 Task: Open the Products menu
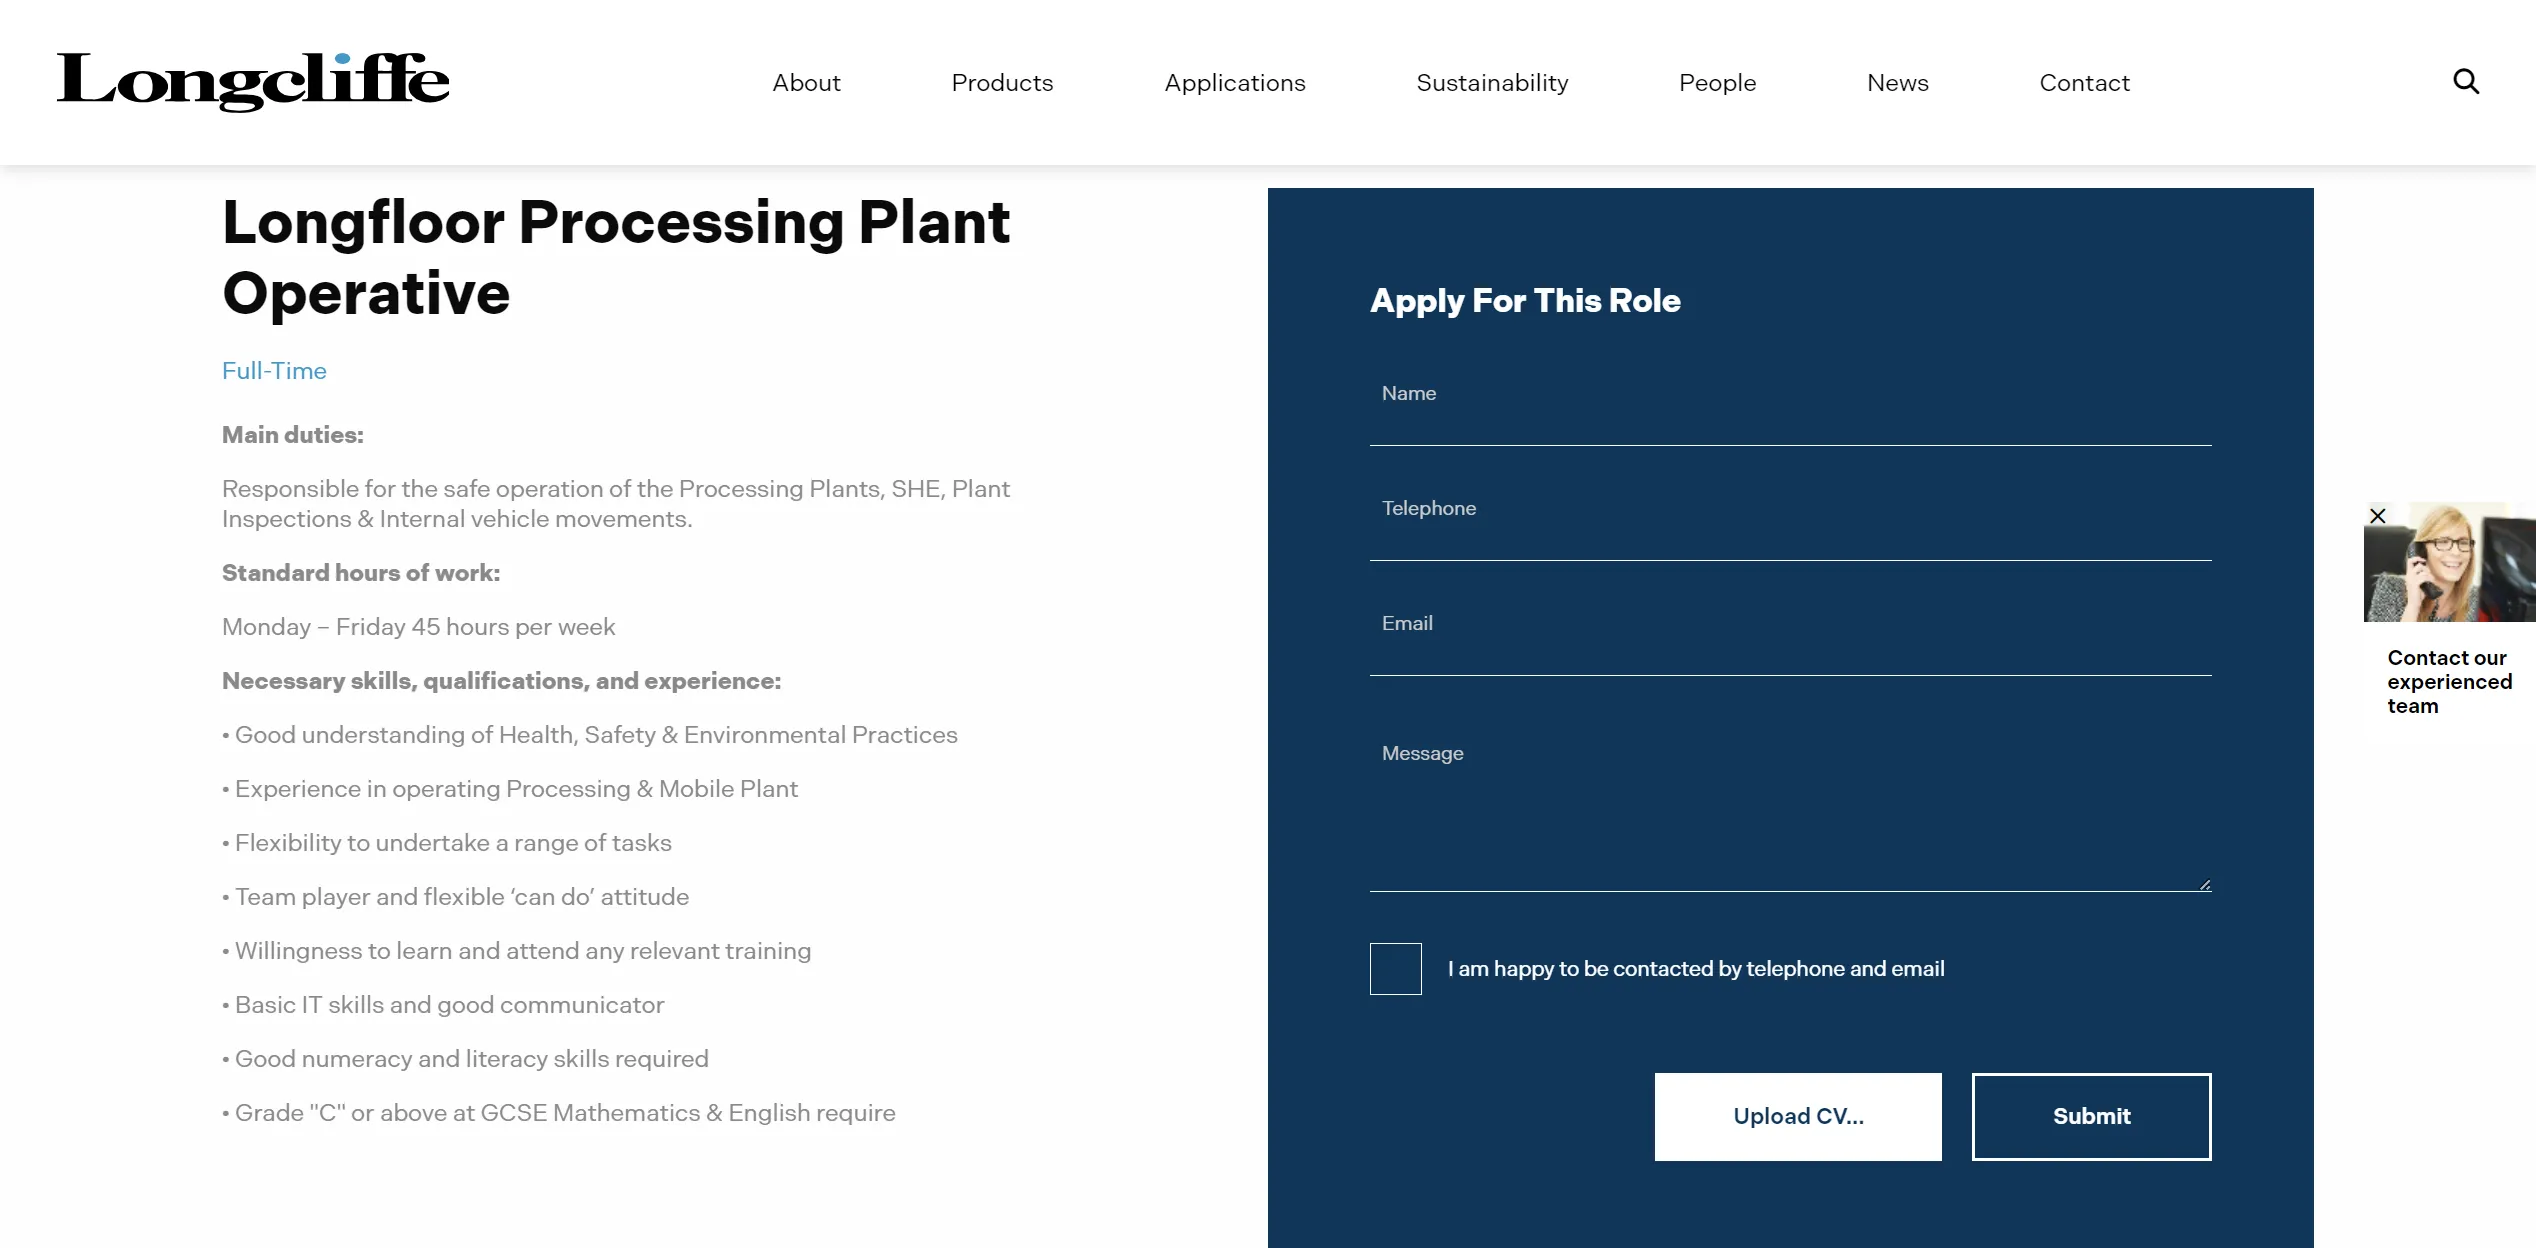point(1002,82)
